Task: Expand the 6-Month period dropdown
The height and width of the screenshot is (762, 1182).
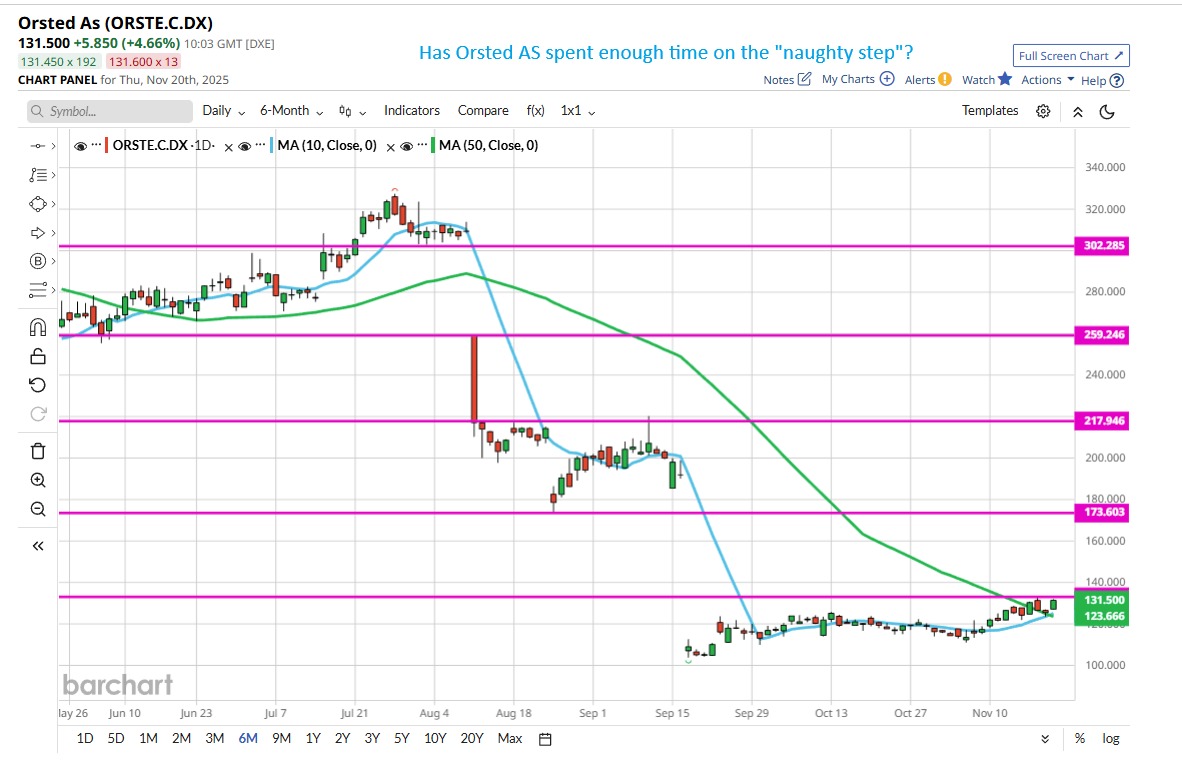Action: [291, 111]
